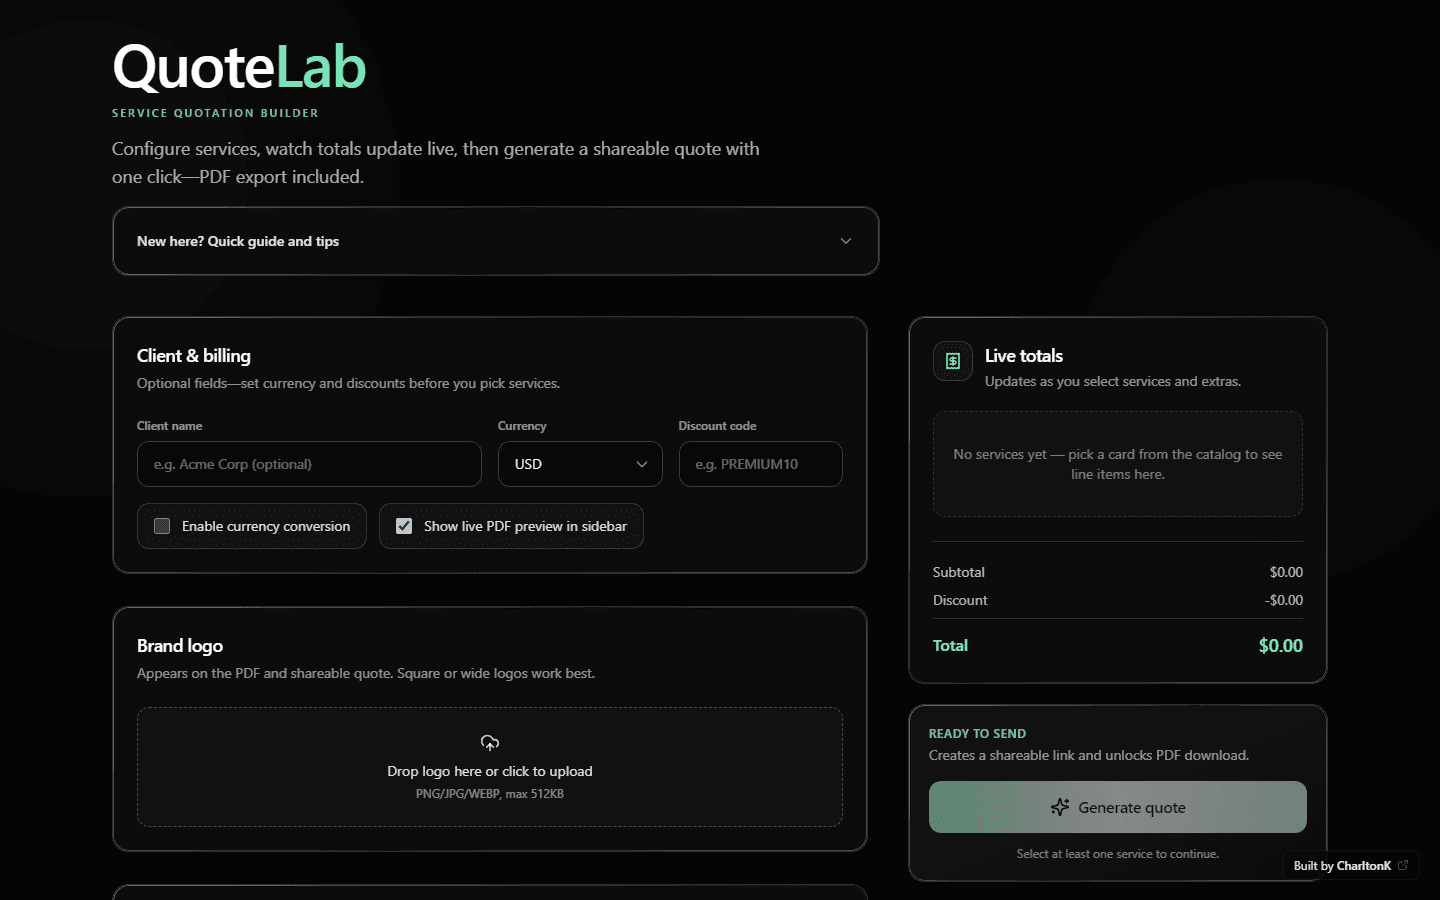
Task: Click the chevron on the quick guide panel
Action: tap(846, 241)
